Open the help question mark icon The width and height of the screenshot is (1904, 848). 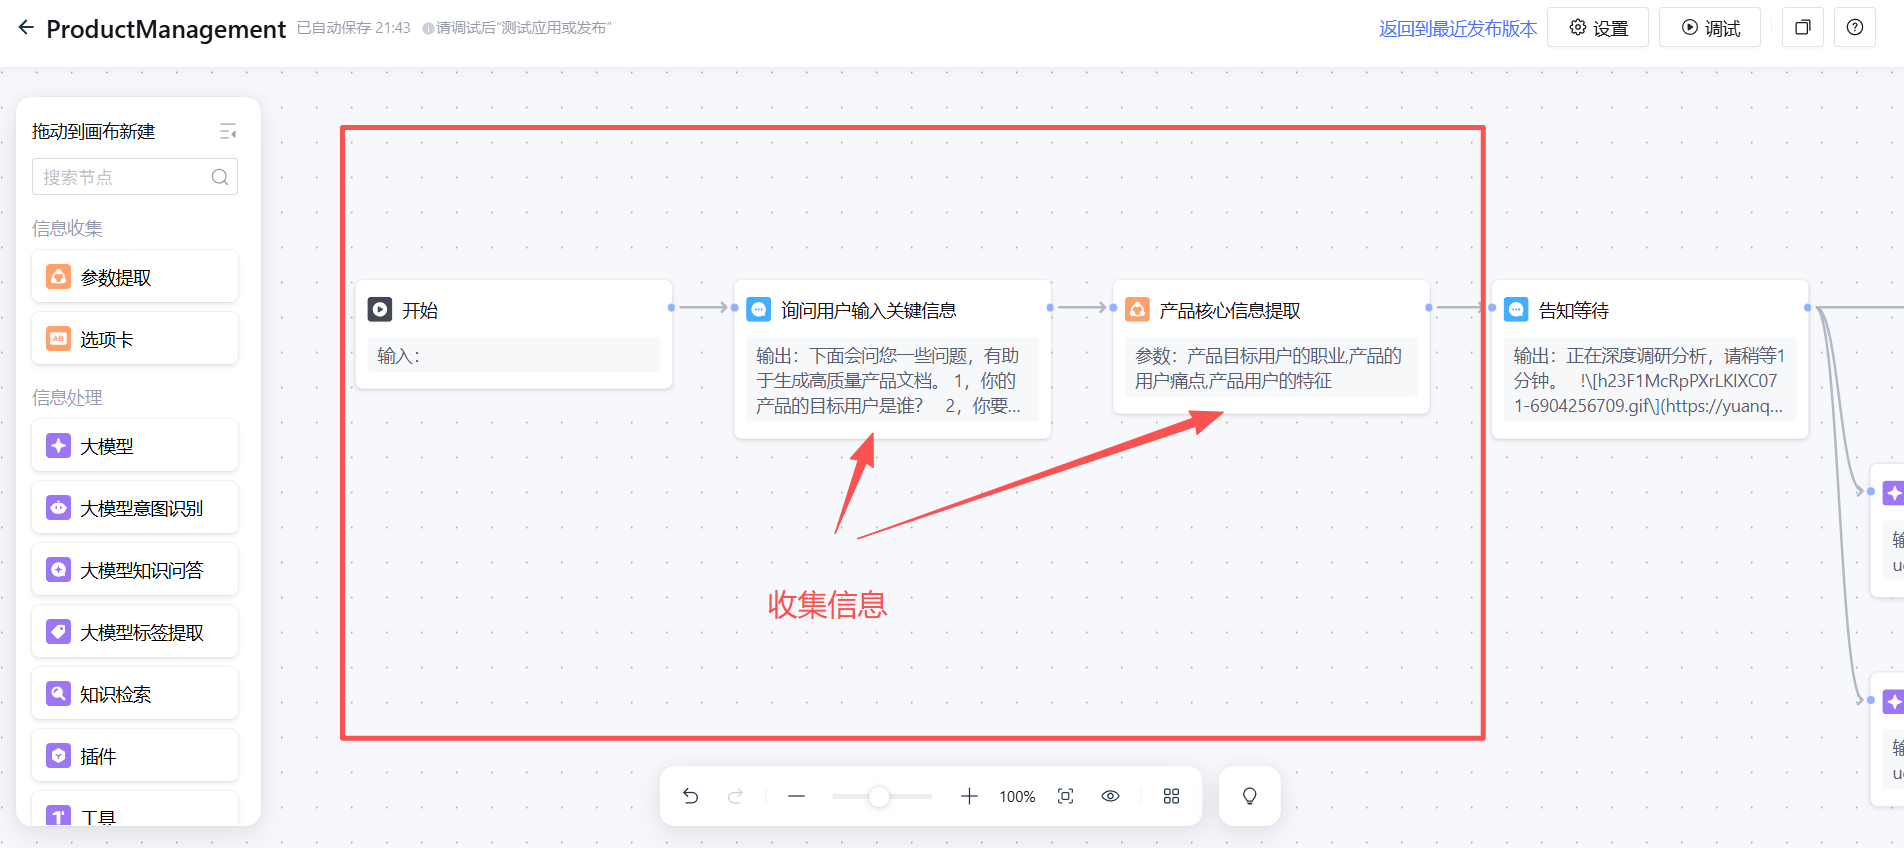(x=1855, y=28)
